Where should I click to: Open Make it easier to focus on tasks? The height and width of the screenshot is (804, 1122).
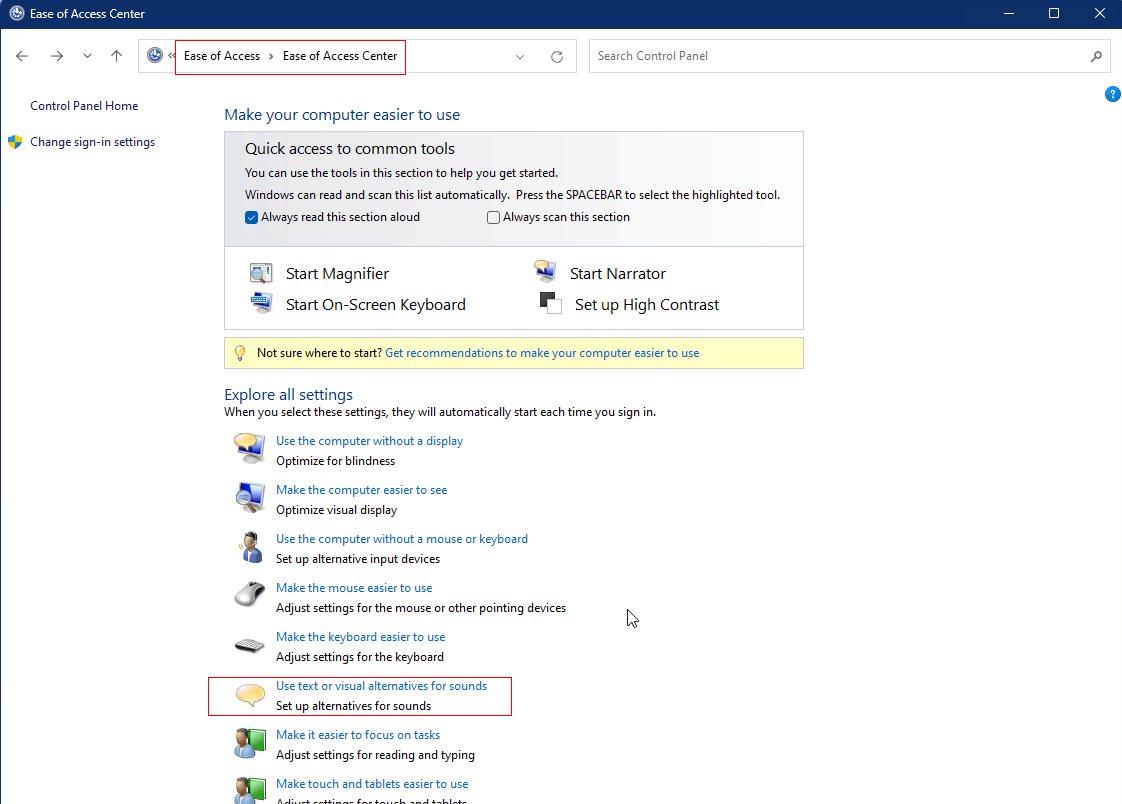(x=358, y=735)
